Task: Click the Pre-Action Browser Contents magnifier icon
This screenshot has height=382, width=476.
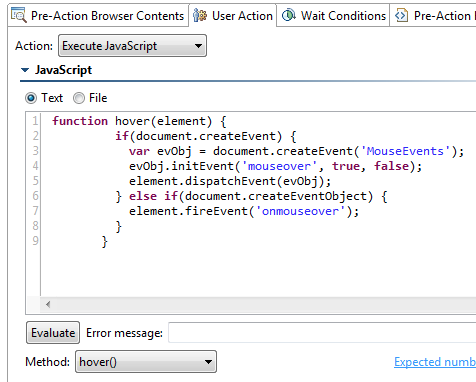Action: pyautogui.click(x=18, y=15)
